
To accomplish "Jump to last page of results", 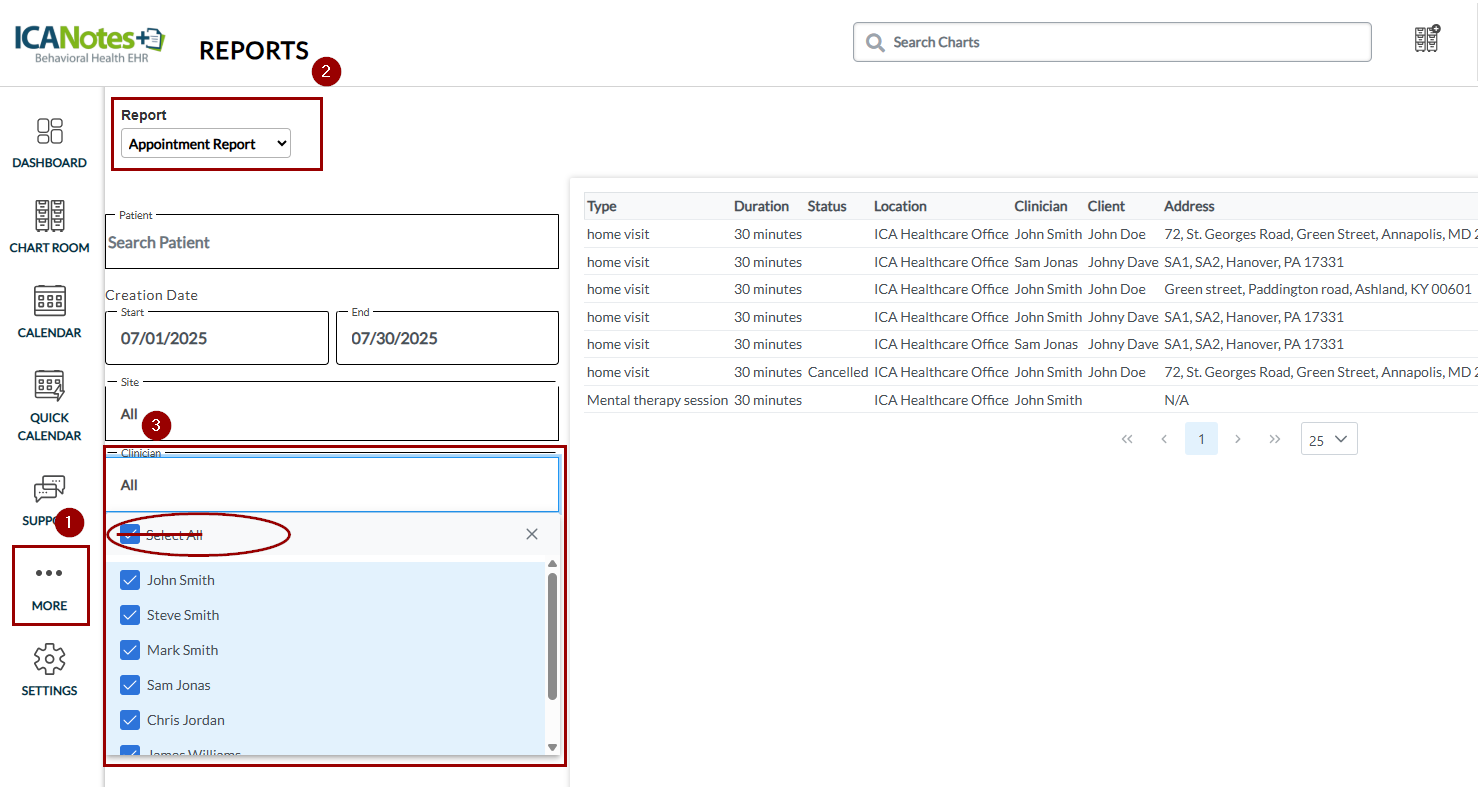I will point(1275,439).
